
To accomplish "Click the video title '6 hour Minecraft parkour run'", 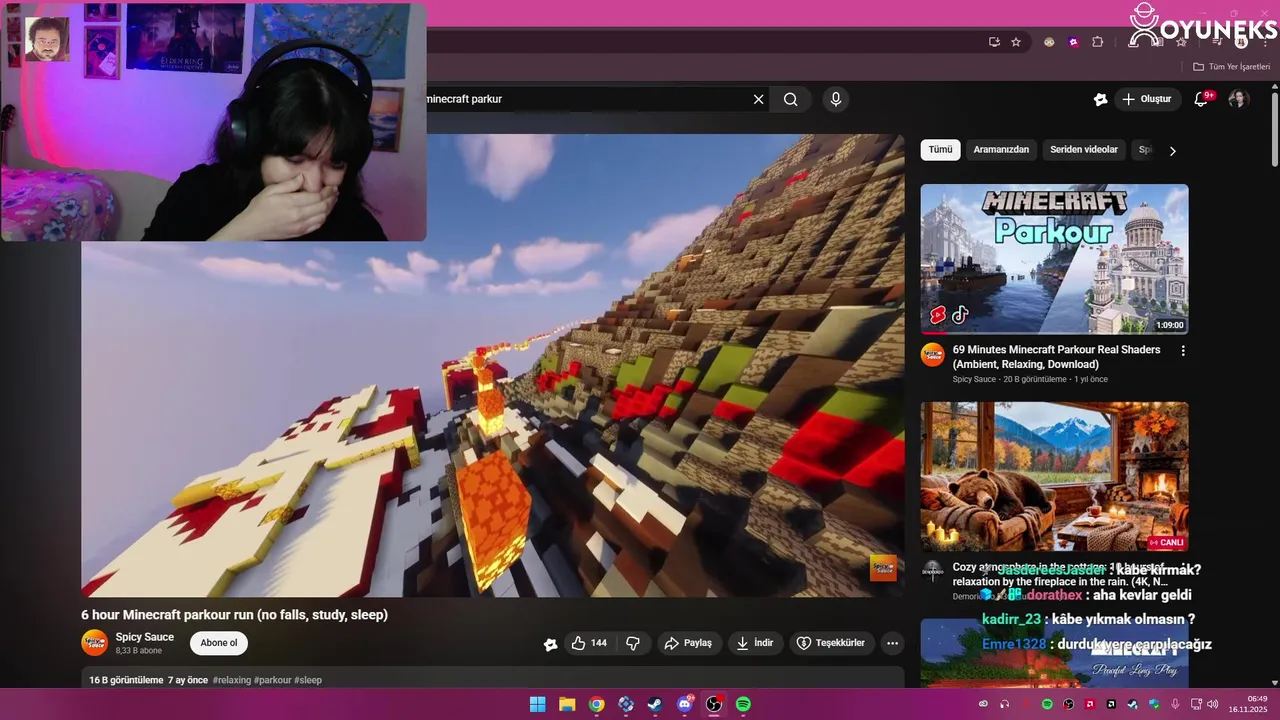I will pyautogui.click(x=234, y=615).
